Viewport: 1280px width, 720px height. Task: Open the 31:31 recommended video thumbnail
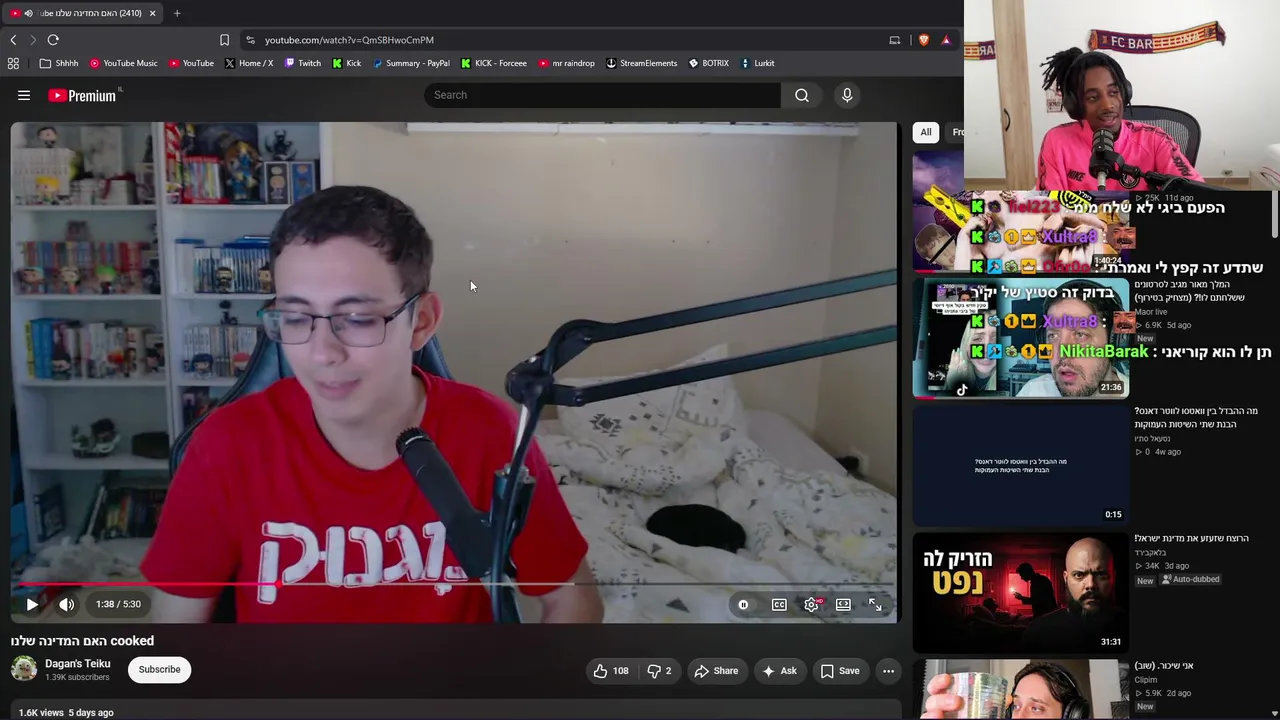[x=1020, y=592]
